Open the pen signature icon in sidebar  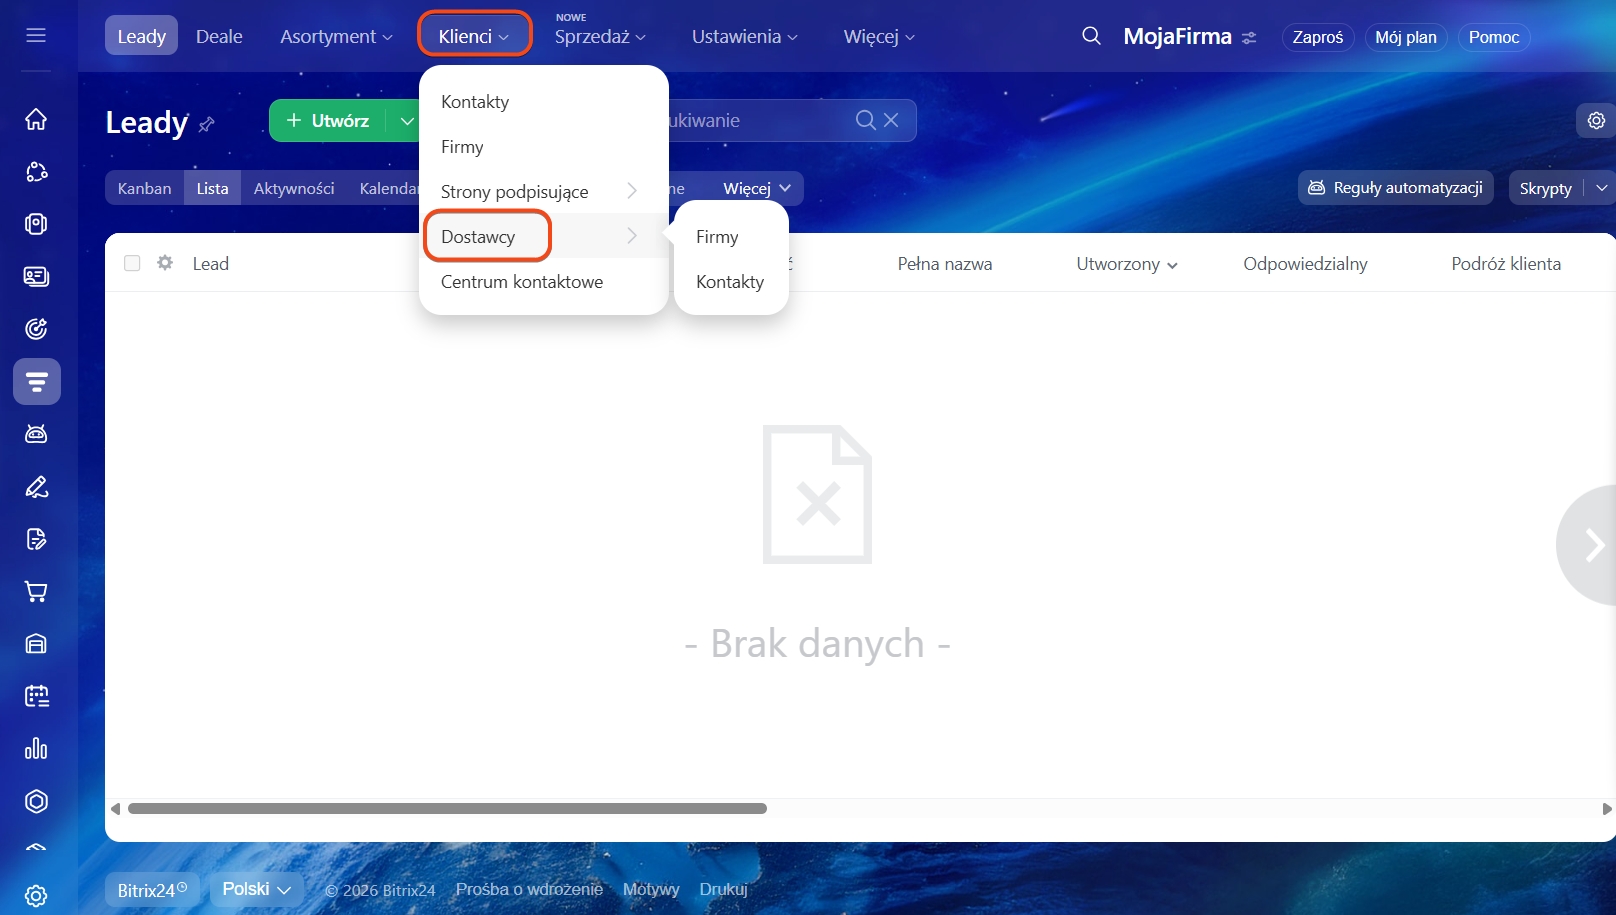pyautogui.click(x=36, y=487)
